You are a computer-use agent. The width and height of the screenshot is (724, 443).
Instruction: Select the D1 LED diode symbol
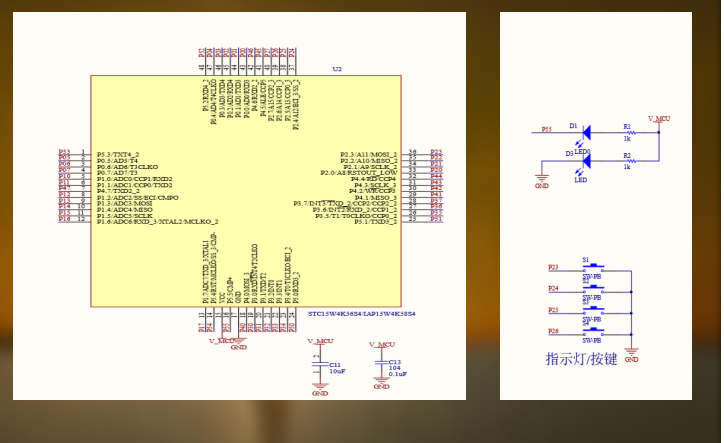click(587, 133)
